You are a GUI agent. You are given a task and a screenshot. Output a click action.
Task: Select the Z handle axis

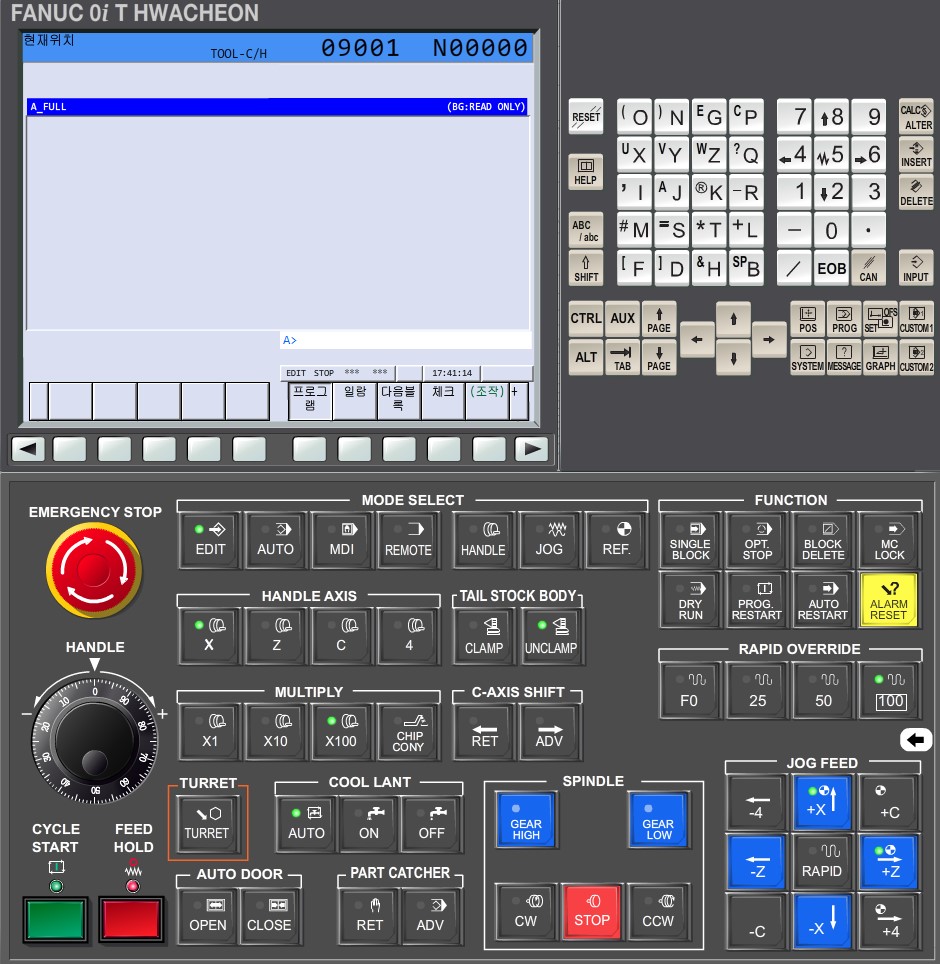275,636
